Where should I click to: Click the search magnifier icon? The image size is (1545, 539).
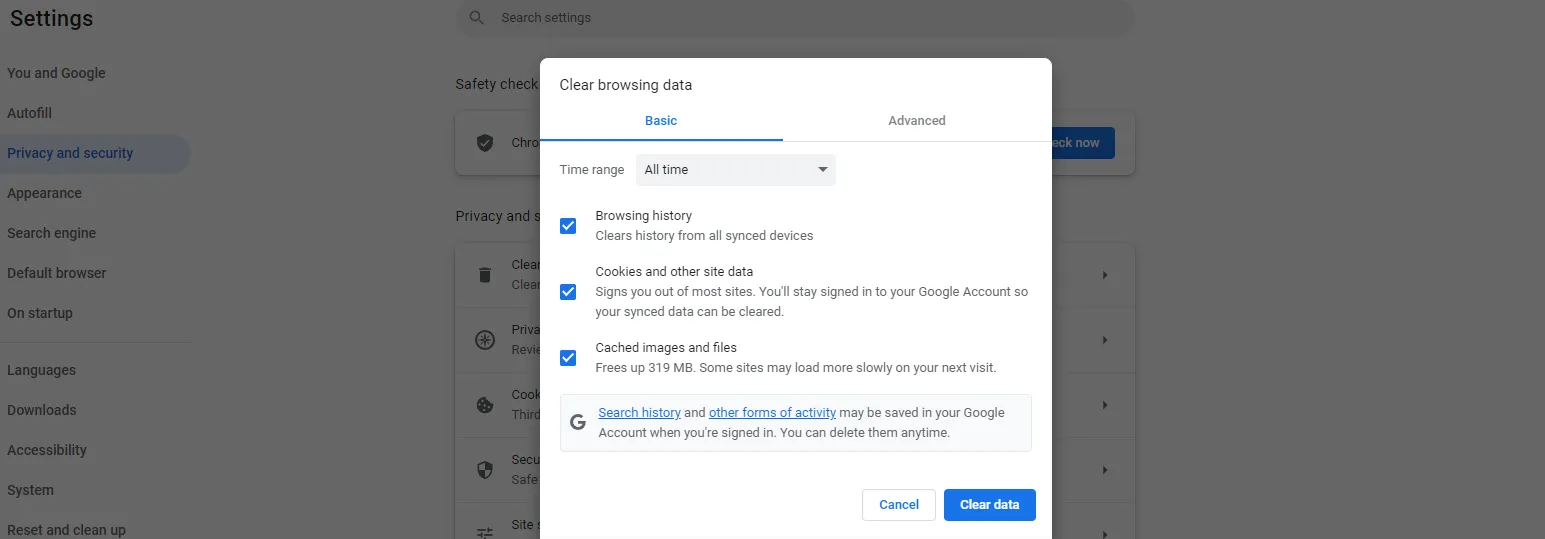click(x=477, y=18)
